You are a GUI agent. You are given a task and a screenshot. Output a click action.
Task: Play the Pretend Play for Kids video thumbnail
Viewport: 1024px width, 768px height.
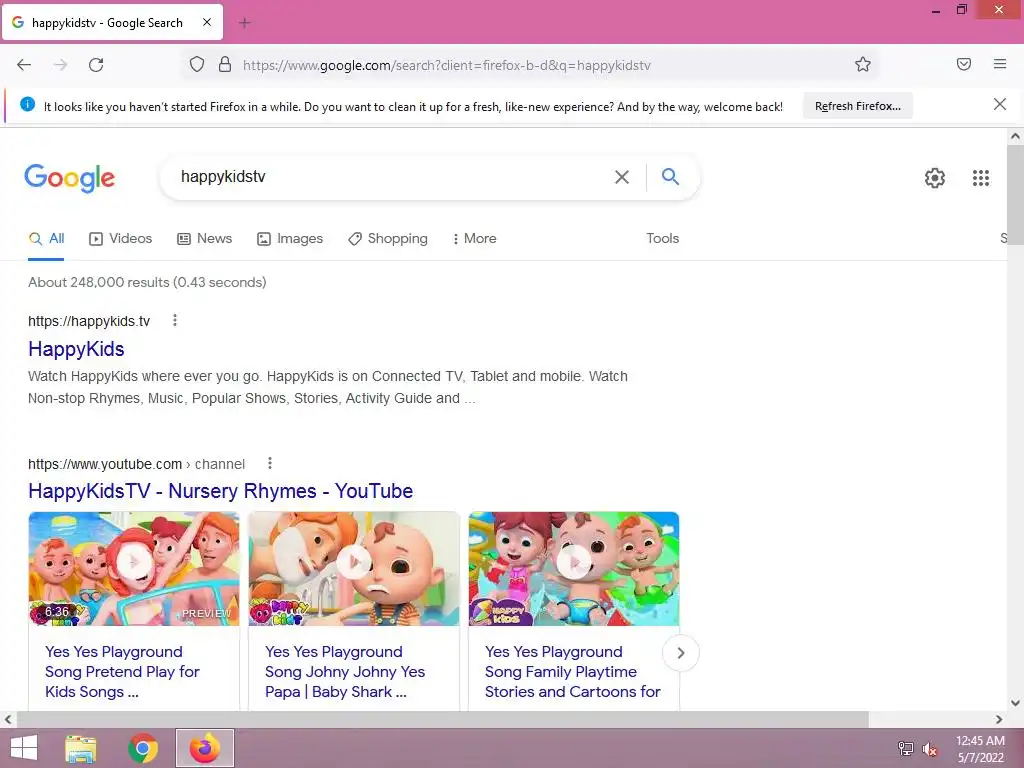[134, 569]
